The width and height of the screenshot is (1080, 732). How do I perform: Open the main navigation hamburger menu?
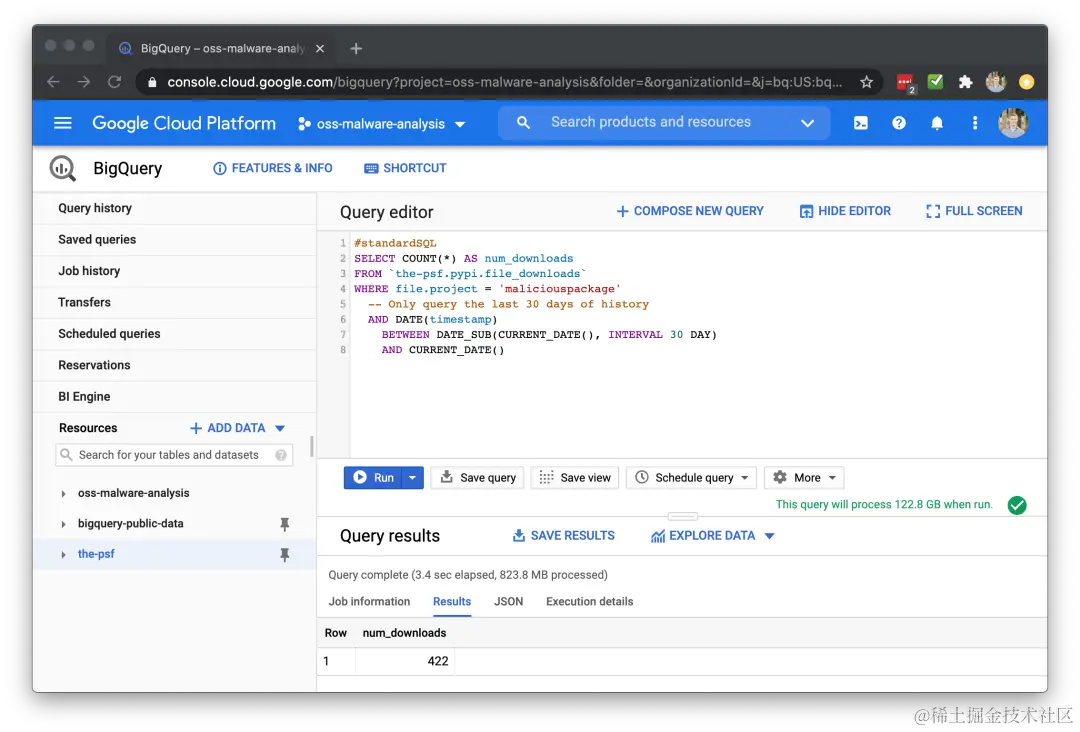click(x=63, y=123)
